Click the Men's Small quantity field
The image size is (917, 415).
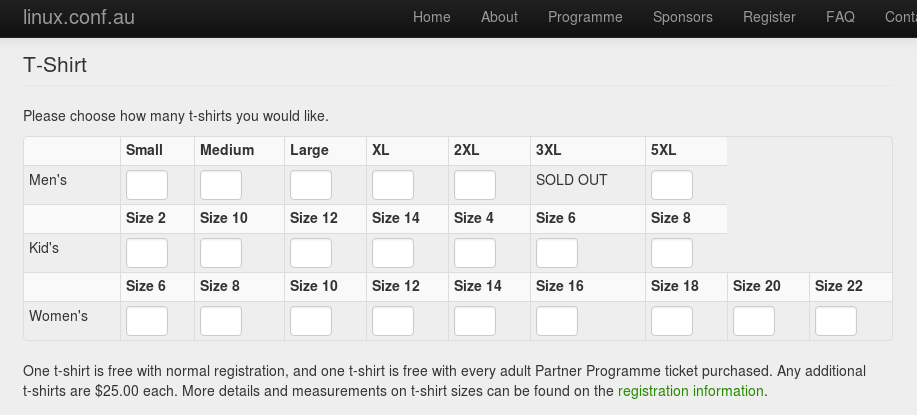(x=147, y=185)
